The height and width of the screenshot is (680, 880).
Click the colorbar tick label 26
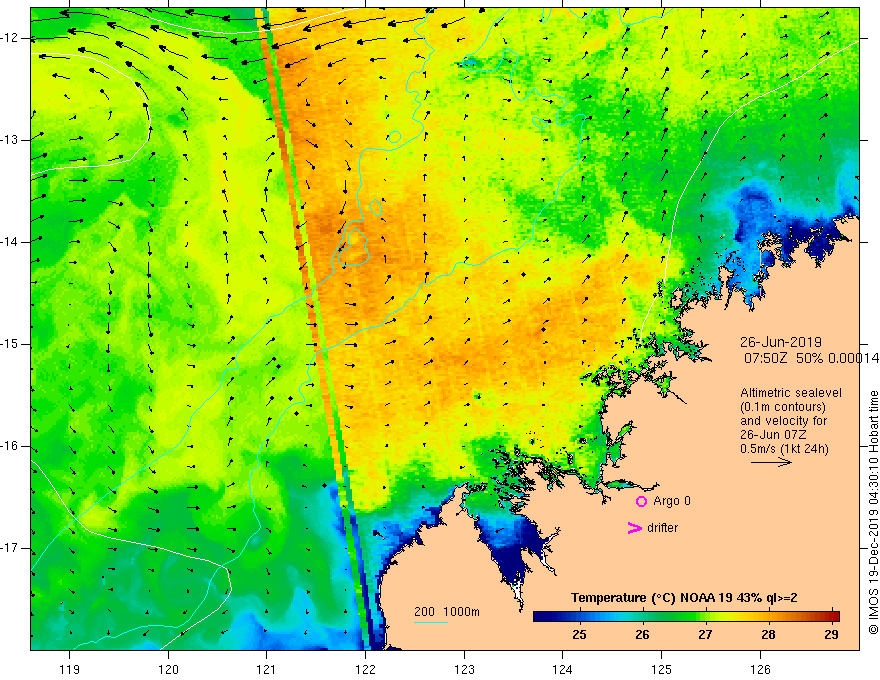pyautogui.click(x=642, y=635)
